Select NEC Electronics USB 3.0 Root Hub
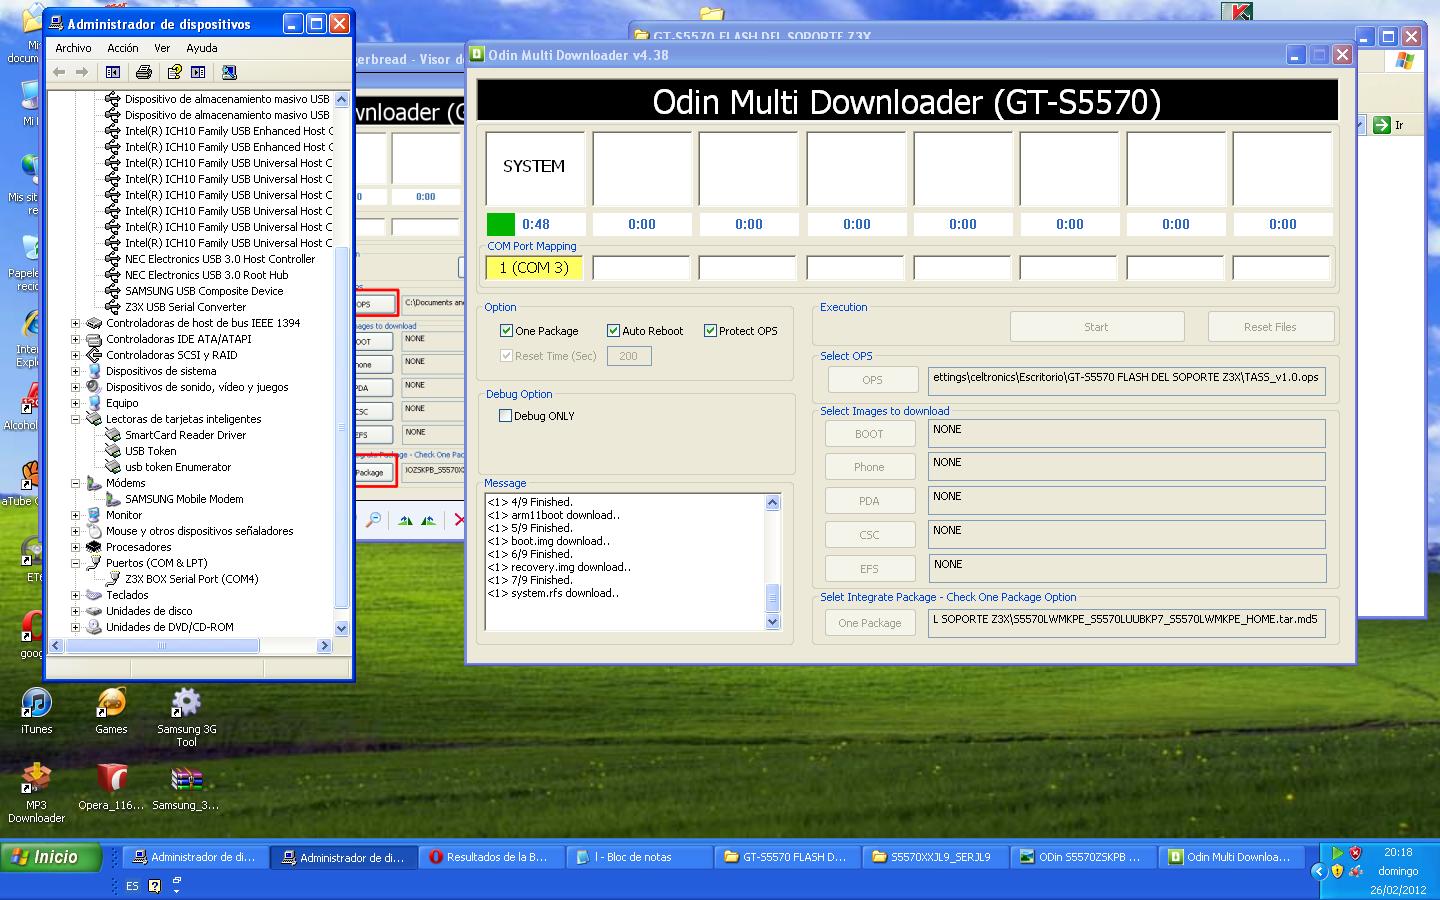The image size is (1440, 900). (x=206, y=275)
